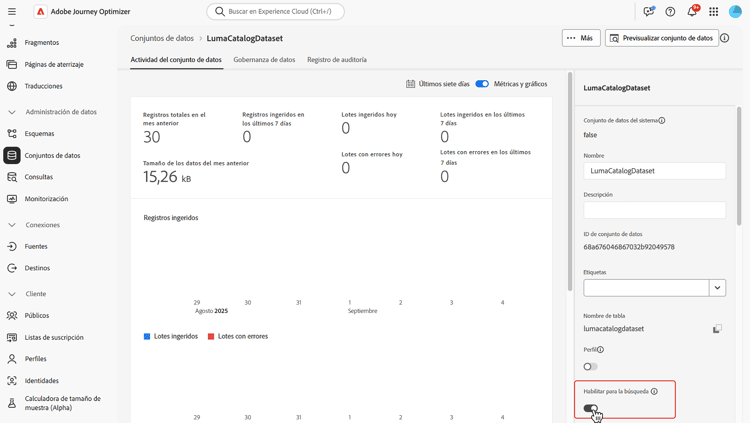The width and height of the screenshot is (750, 424).
Task: Click the Monitorización icon
Action: point(12,199)
